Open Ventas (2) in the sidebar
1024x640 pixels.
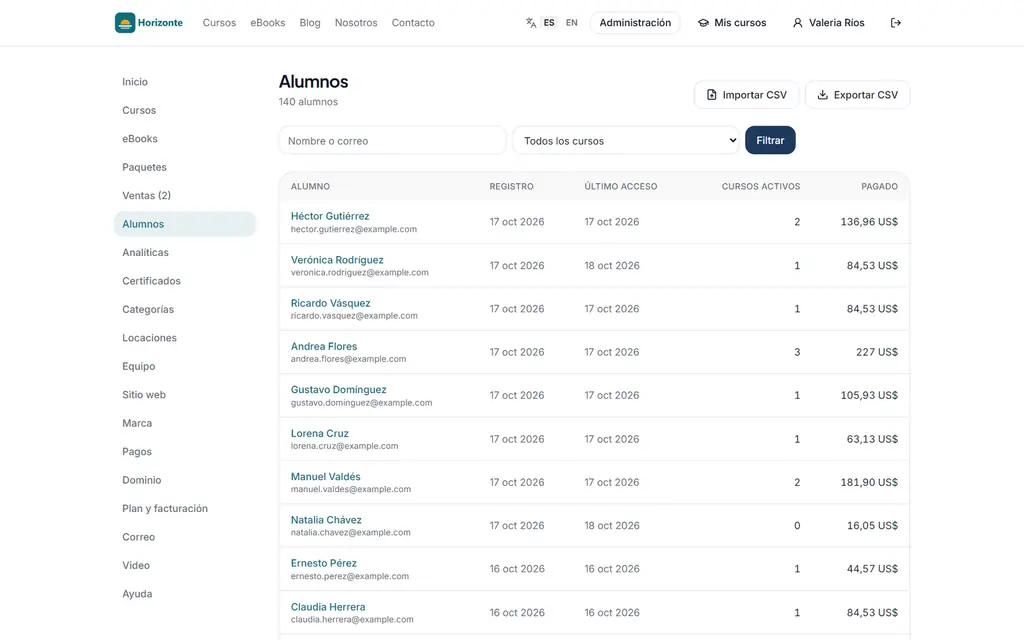[x=185, y=195]
